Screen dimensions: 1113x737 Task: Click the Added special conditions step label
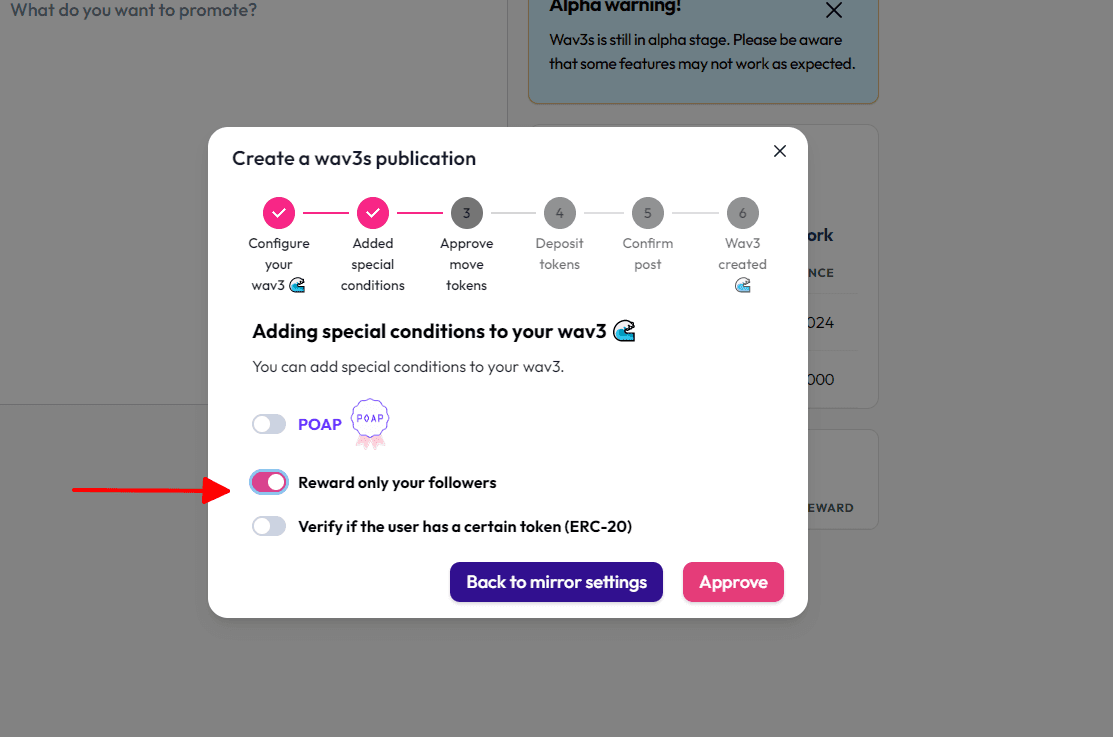coord(373,264)
